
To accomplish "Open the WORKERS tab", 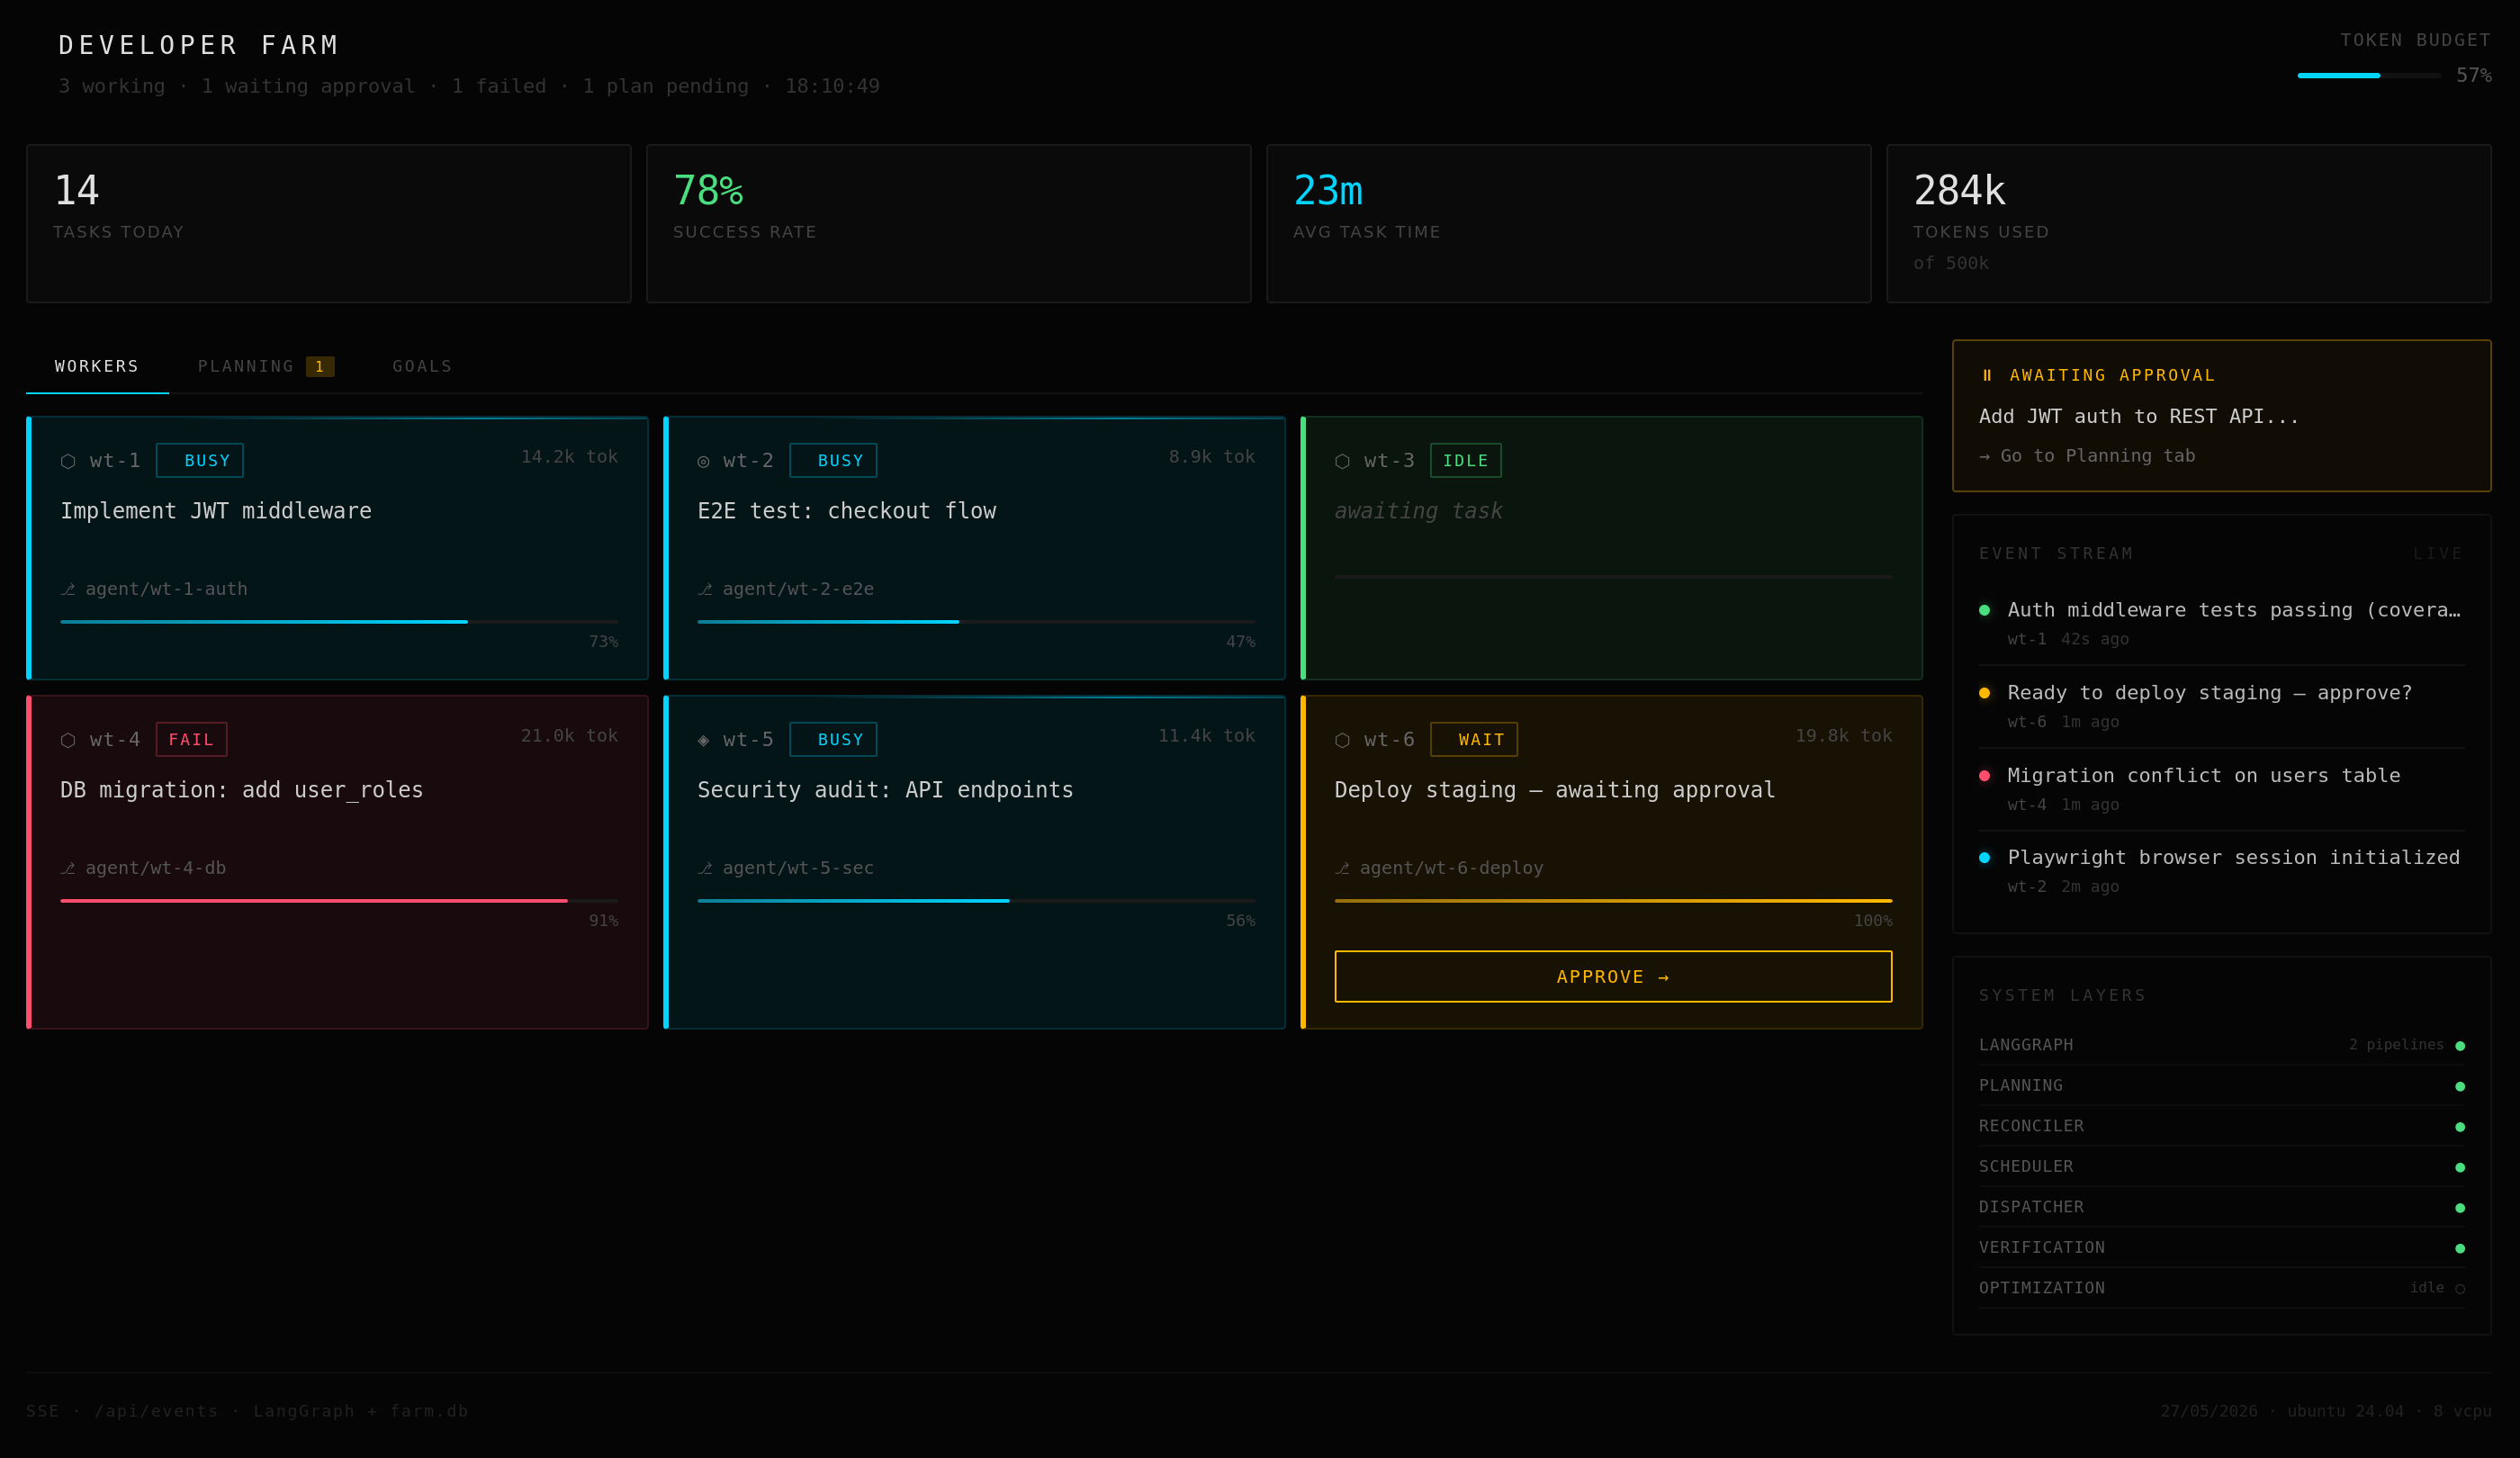I will [x=97, y=366].
